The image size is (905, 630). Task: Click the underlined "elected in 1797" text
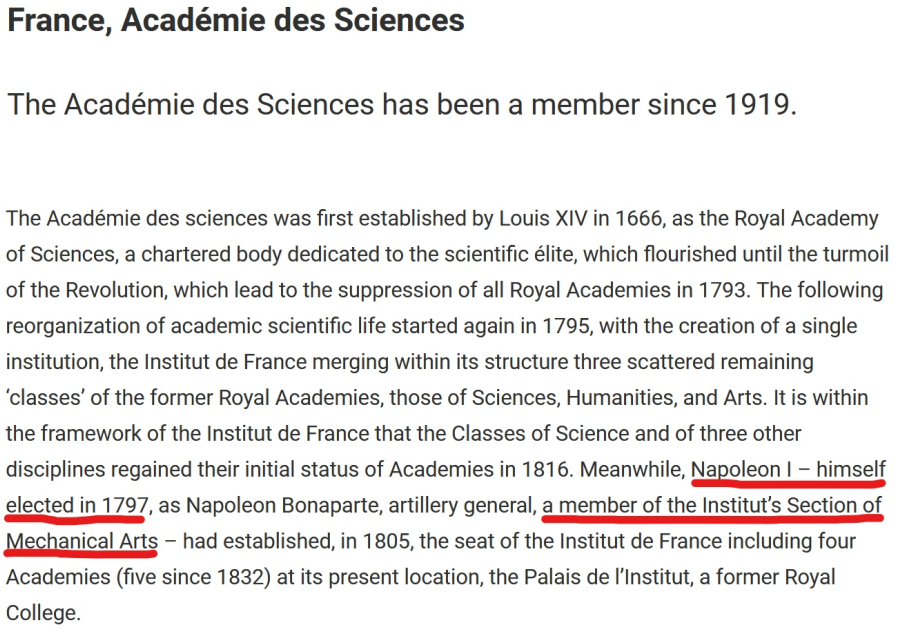pos(76,506)
